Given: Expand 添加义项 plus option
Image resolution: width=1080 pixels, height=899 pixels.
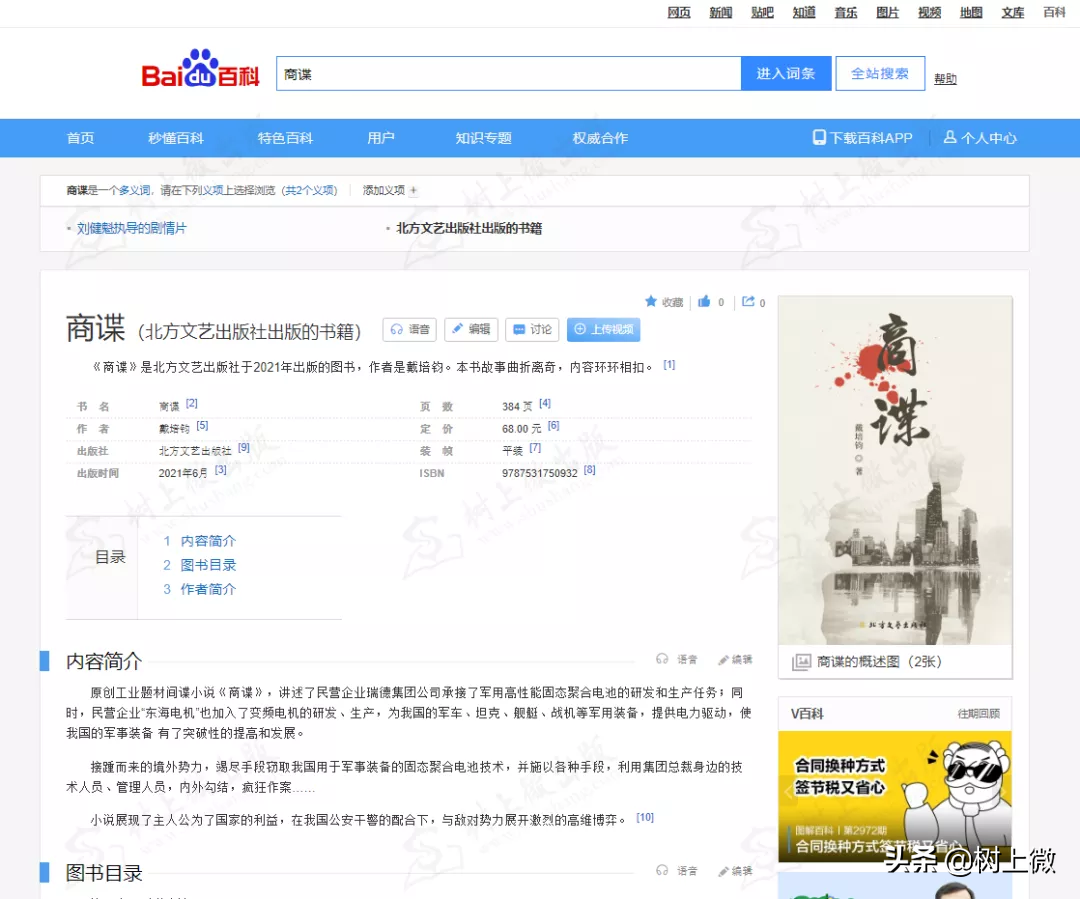Looking at the screenshot, I should coord(390,190).
